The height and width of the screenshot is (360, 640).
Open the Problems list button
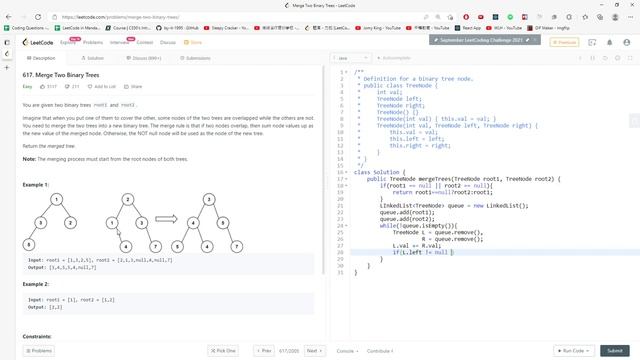[x=39, y=351]
